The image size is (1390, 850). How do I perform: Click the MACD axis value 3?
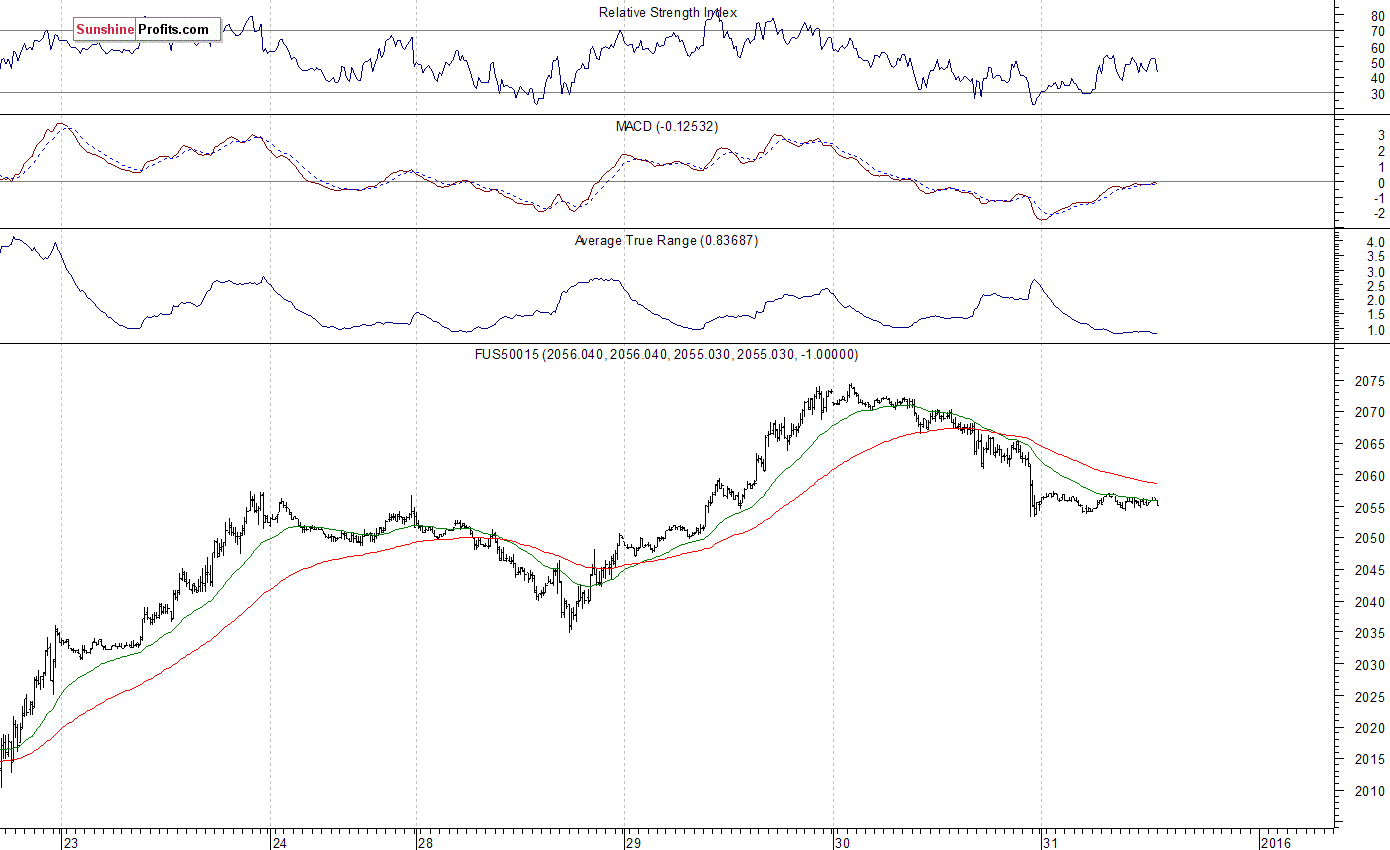click(x=1382, y=135)
